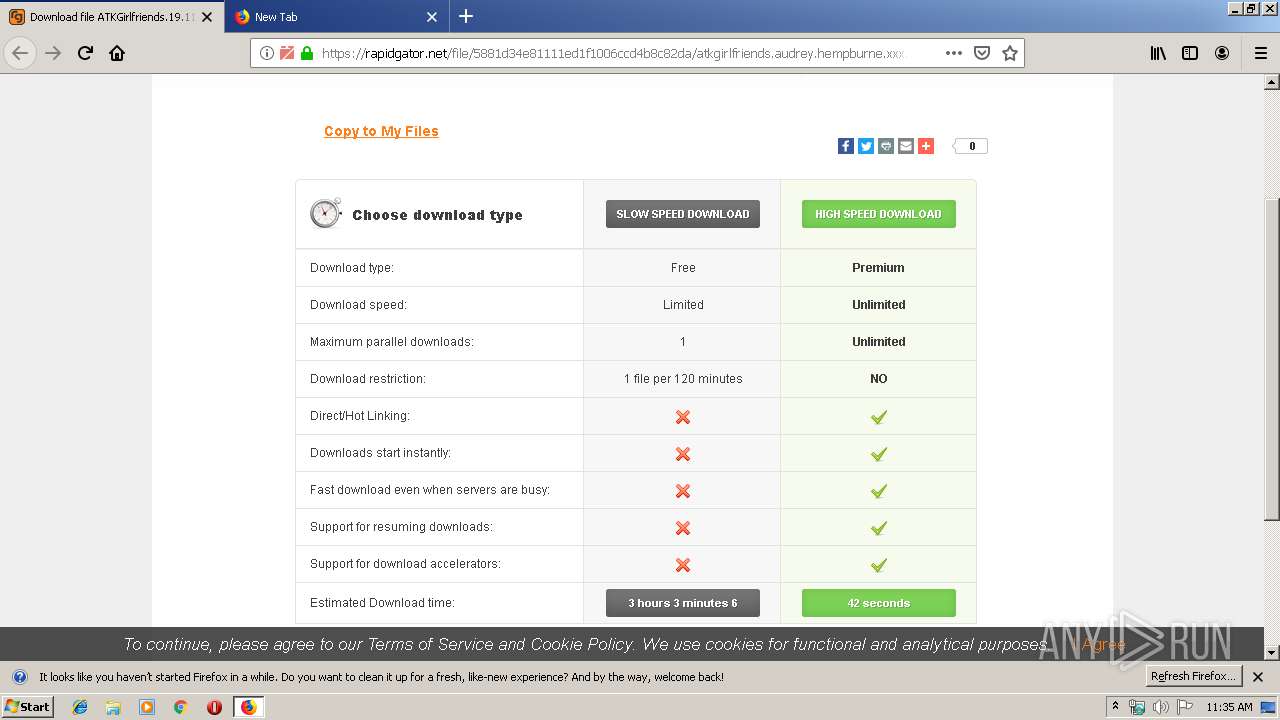The width and height of the screenshot is (1280, 720).
Task: Click the 'Choose download type' heading
Action: pyautogui.click(x=437, y=215)
